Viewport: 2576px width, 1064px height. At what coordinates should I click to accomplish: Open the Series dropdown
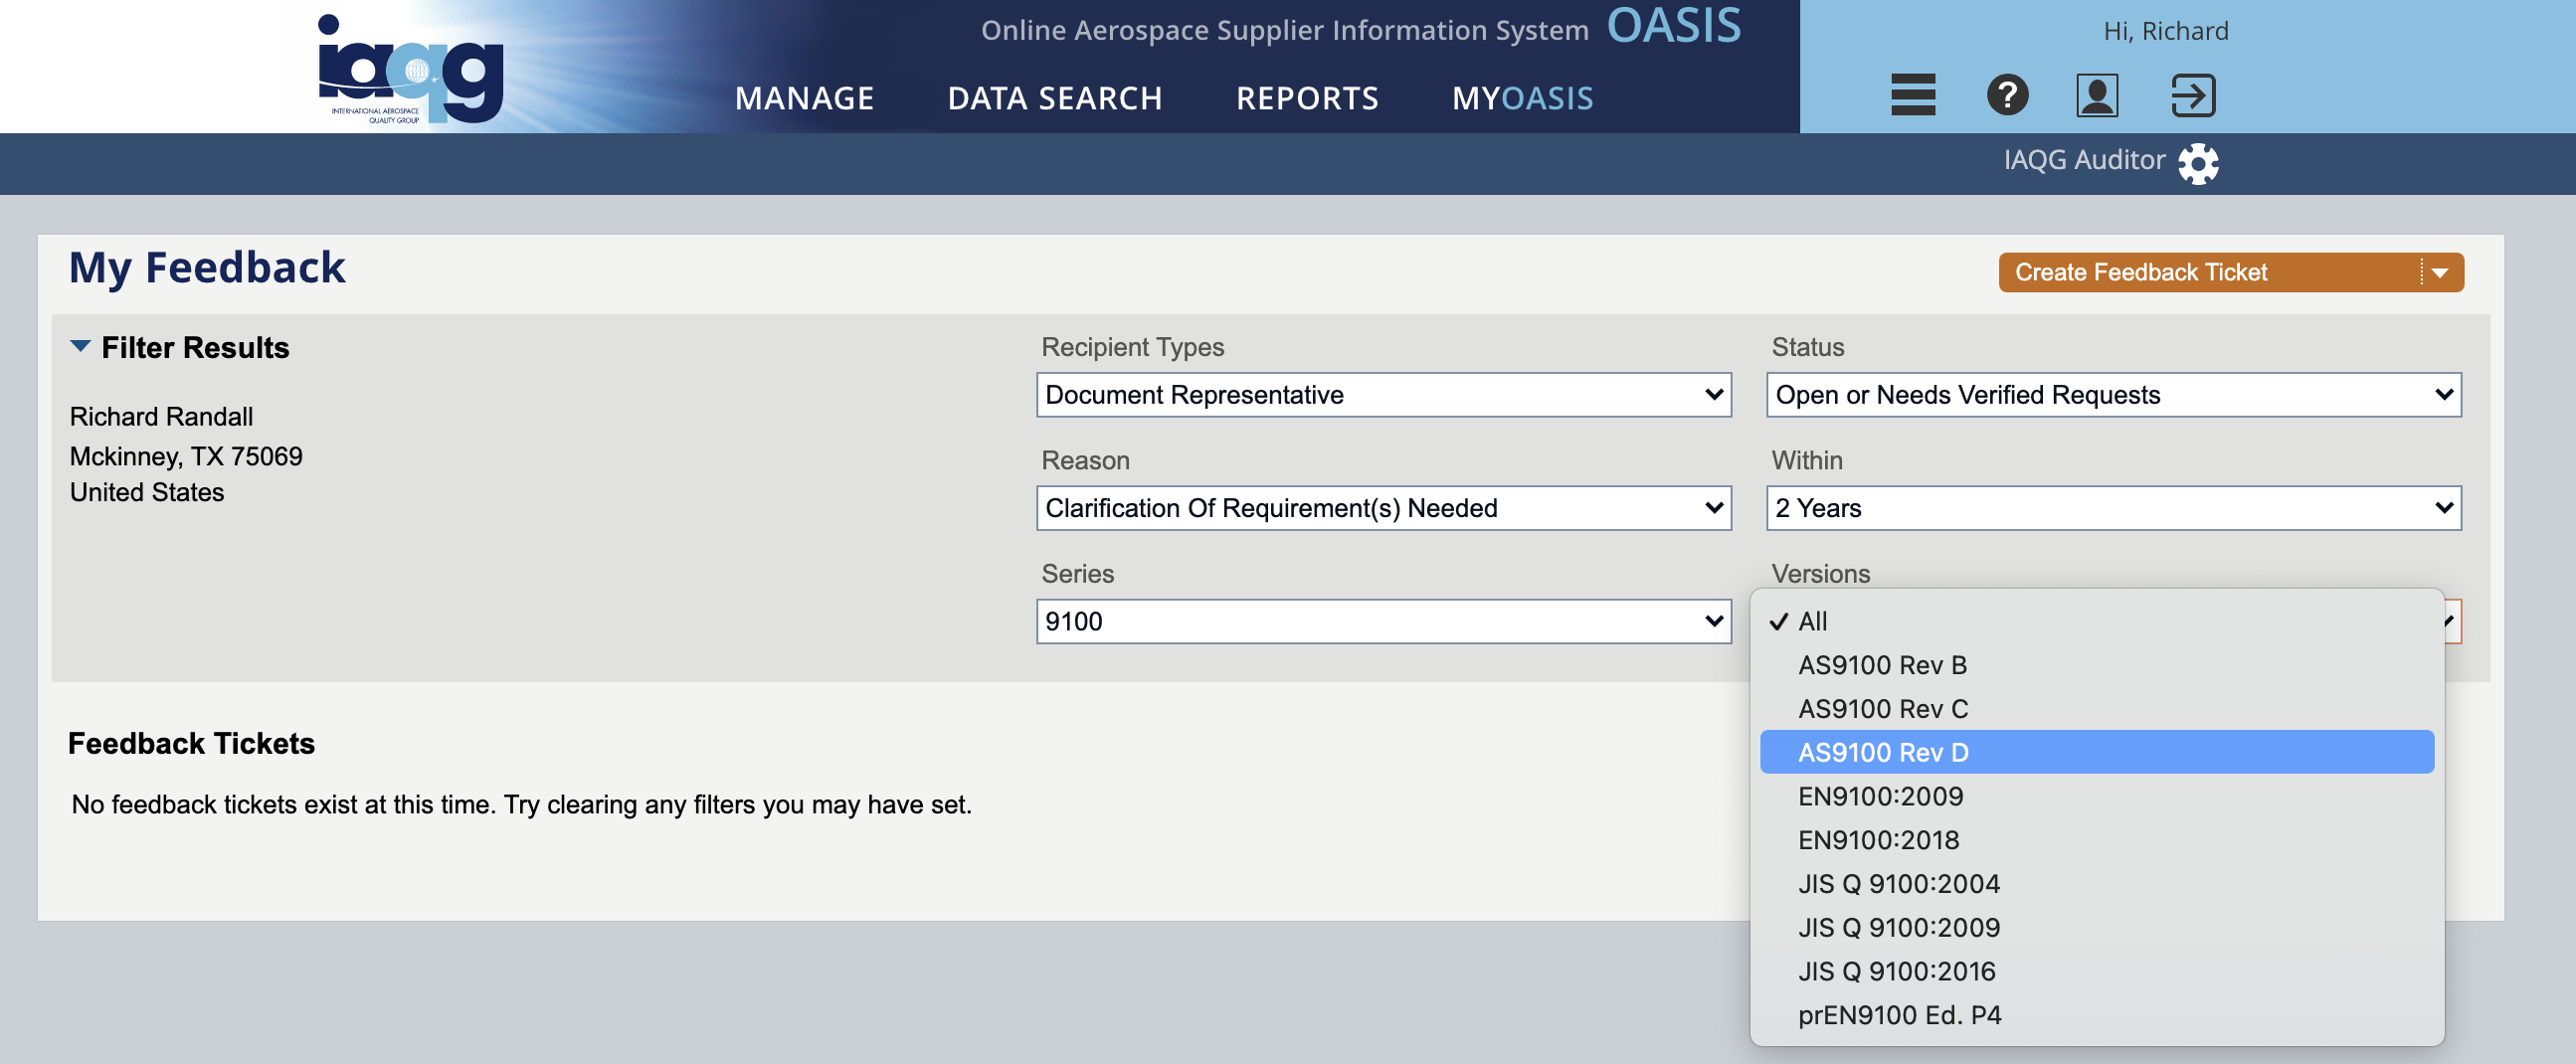(x=1384, y=621)
